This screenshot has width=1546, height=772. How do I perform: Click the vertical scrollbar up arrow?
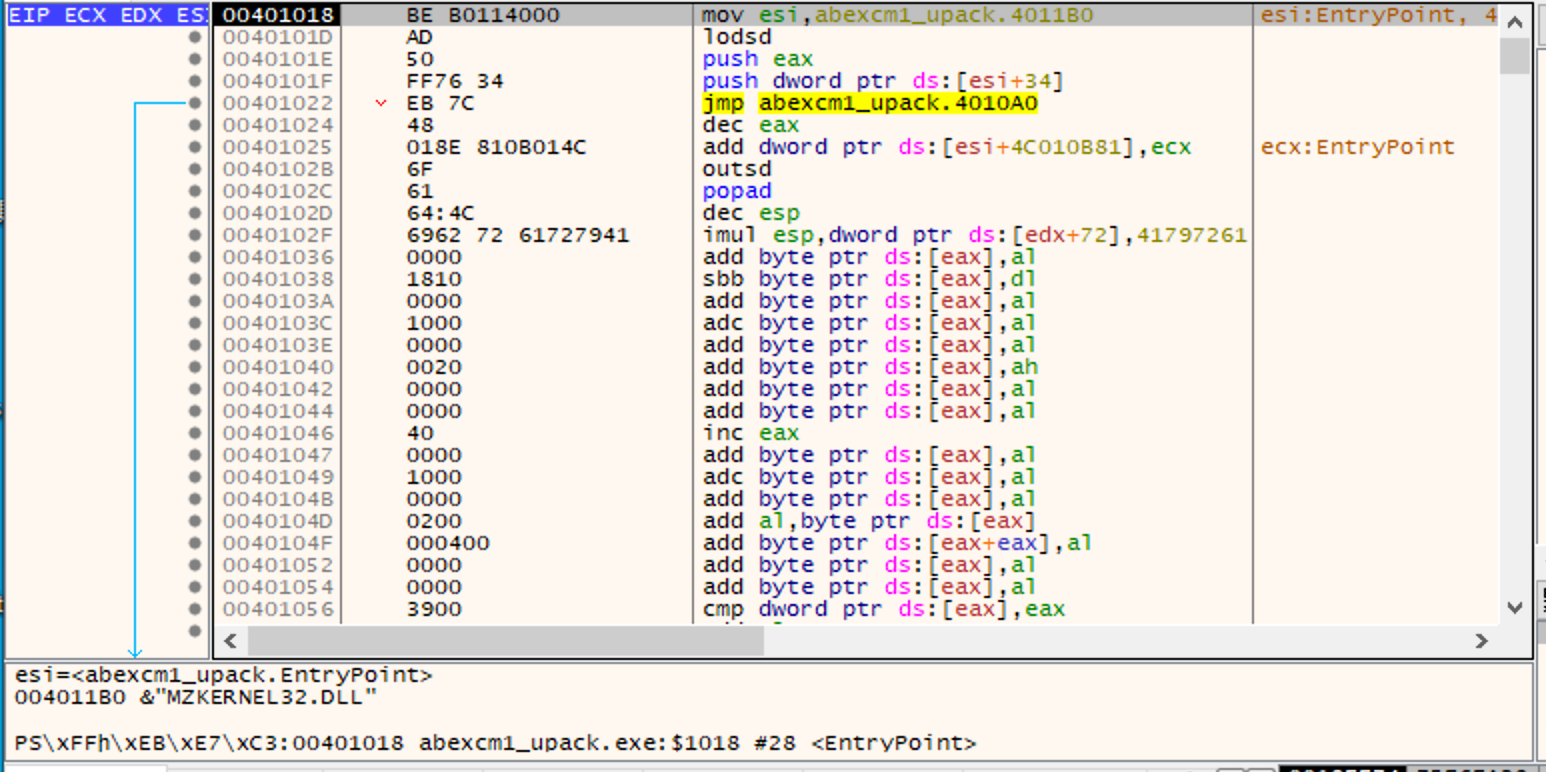1515,23
